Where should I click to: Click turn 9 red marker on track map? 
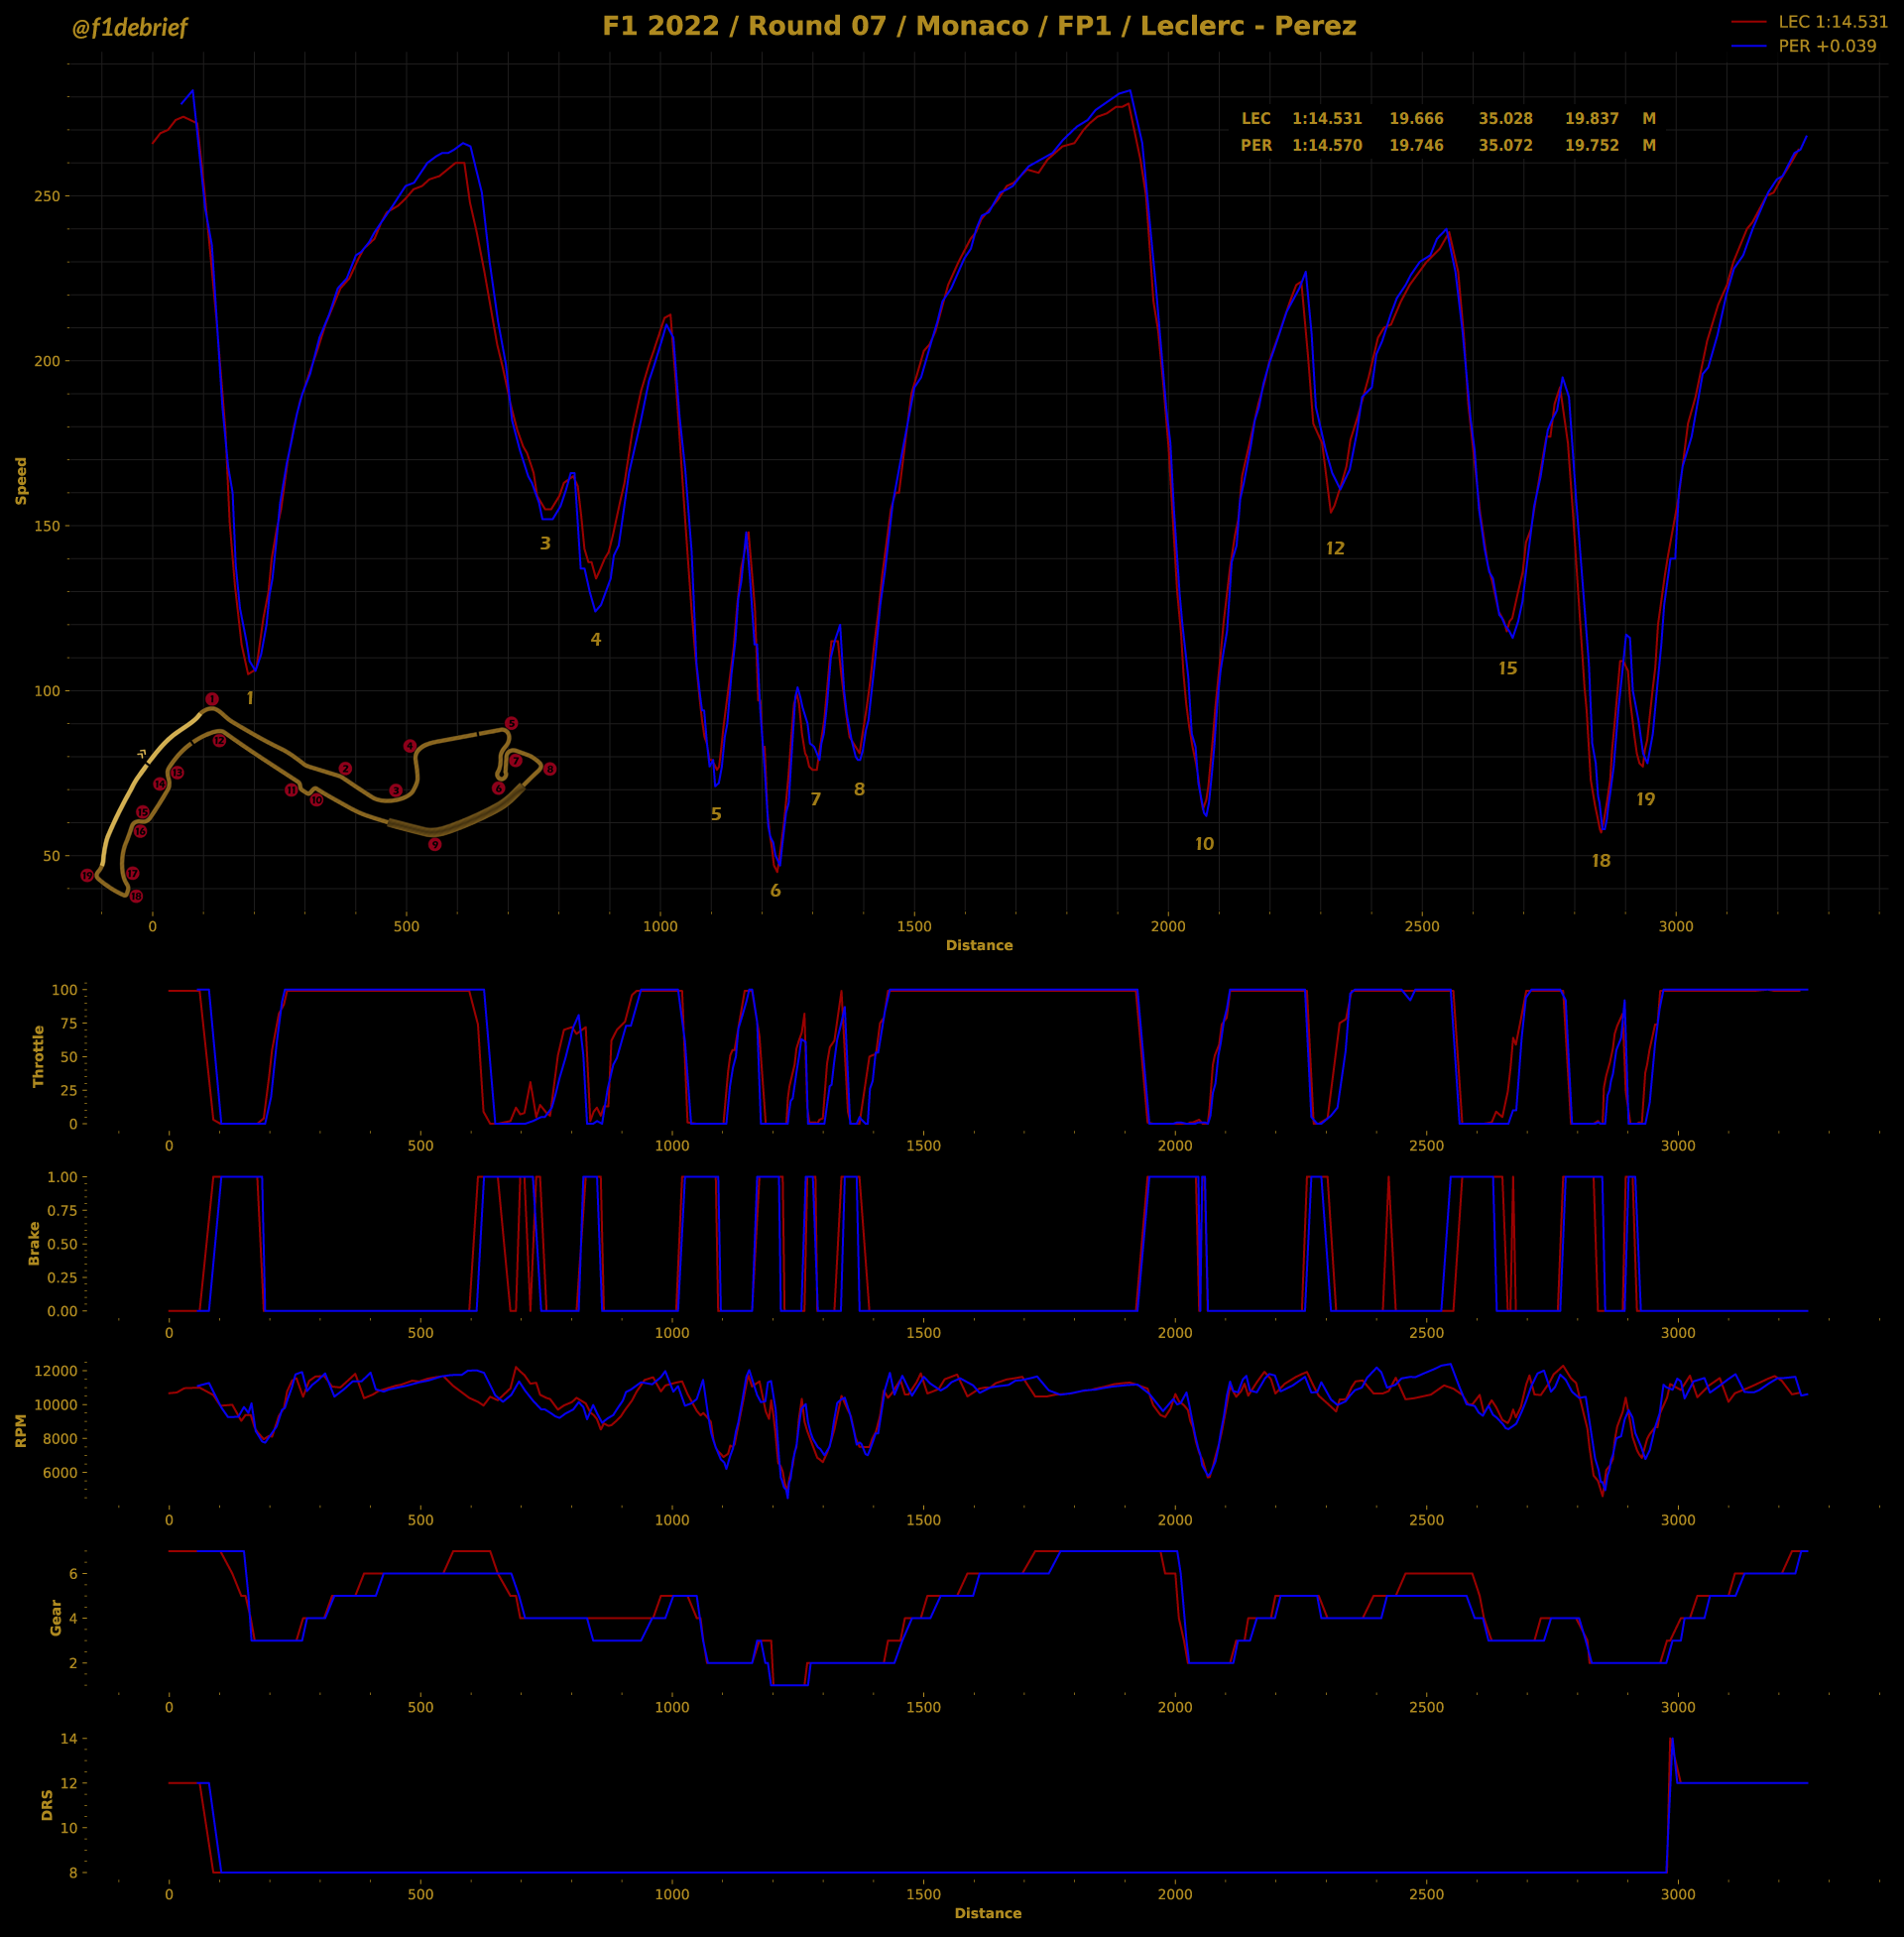tap(435, 844)
